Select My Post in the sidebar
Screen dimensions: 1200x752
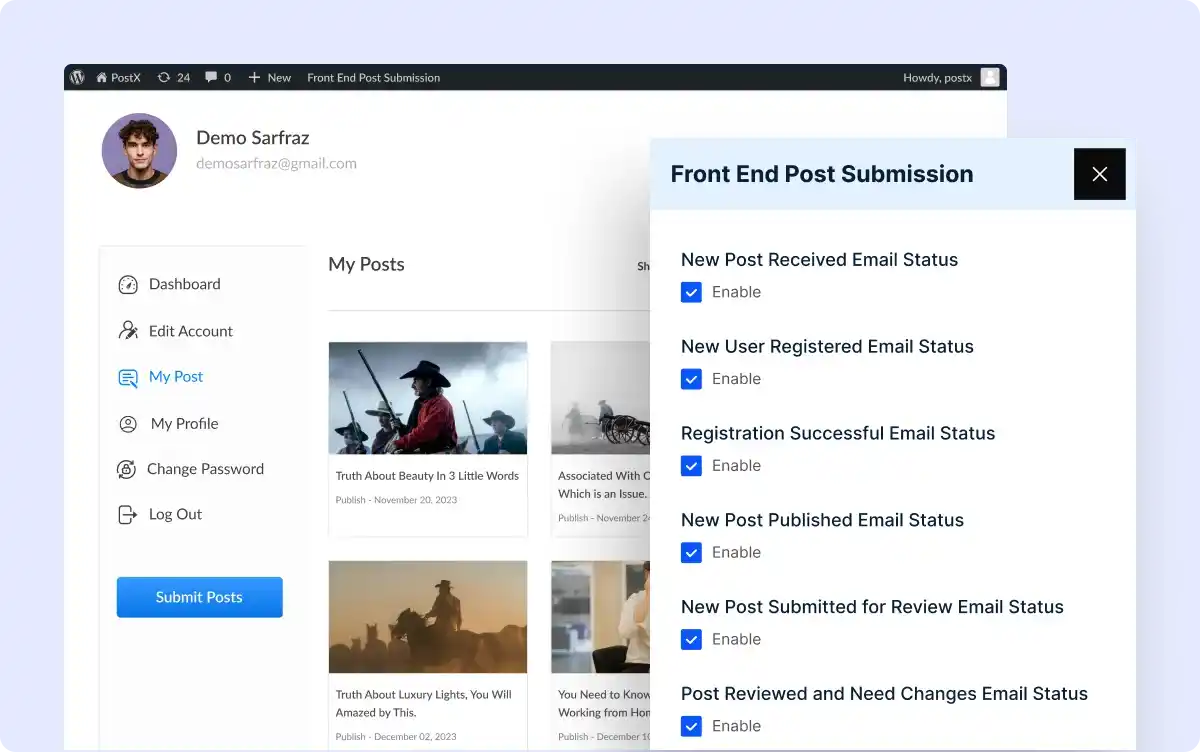175,377
